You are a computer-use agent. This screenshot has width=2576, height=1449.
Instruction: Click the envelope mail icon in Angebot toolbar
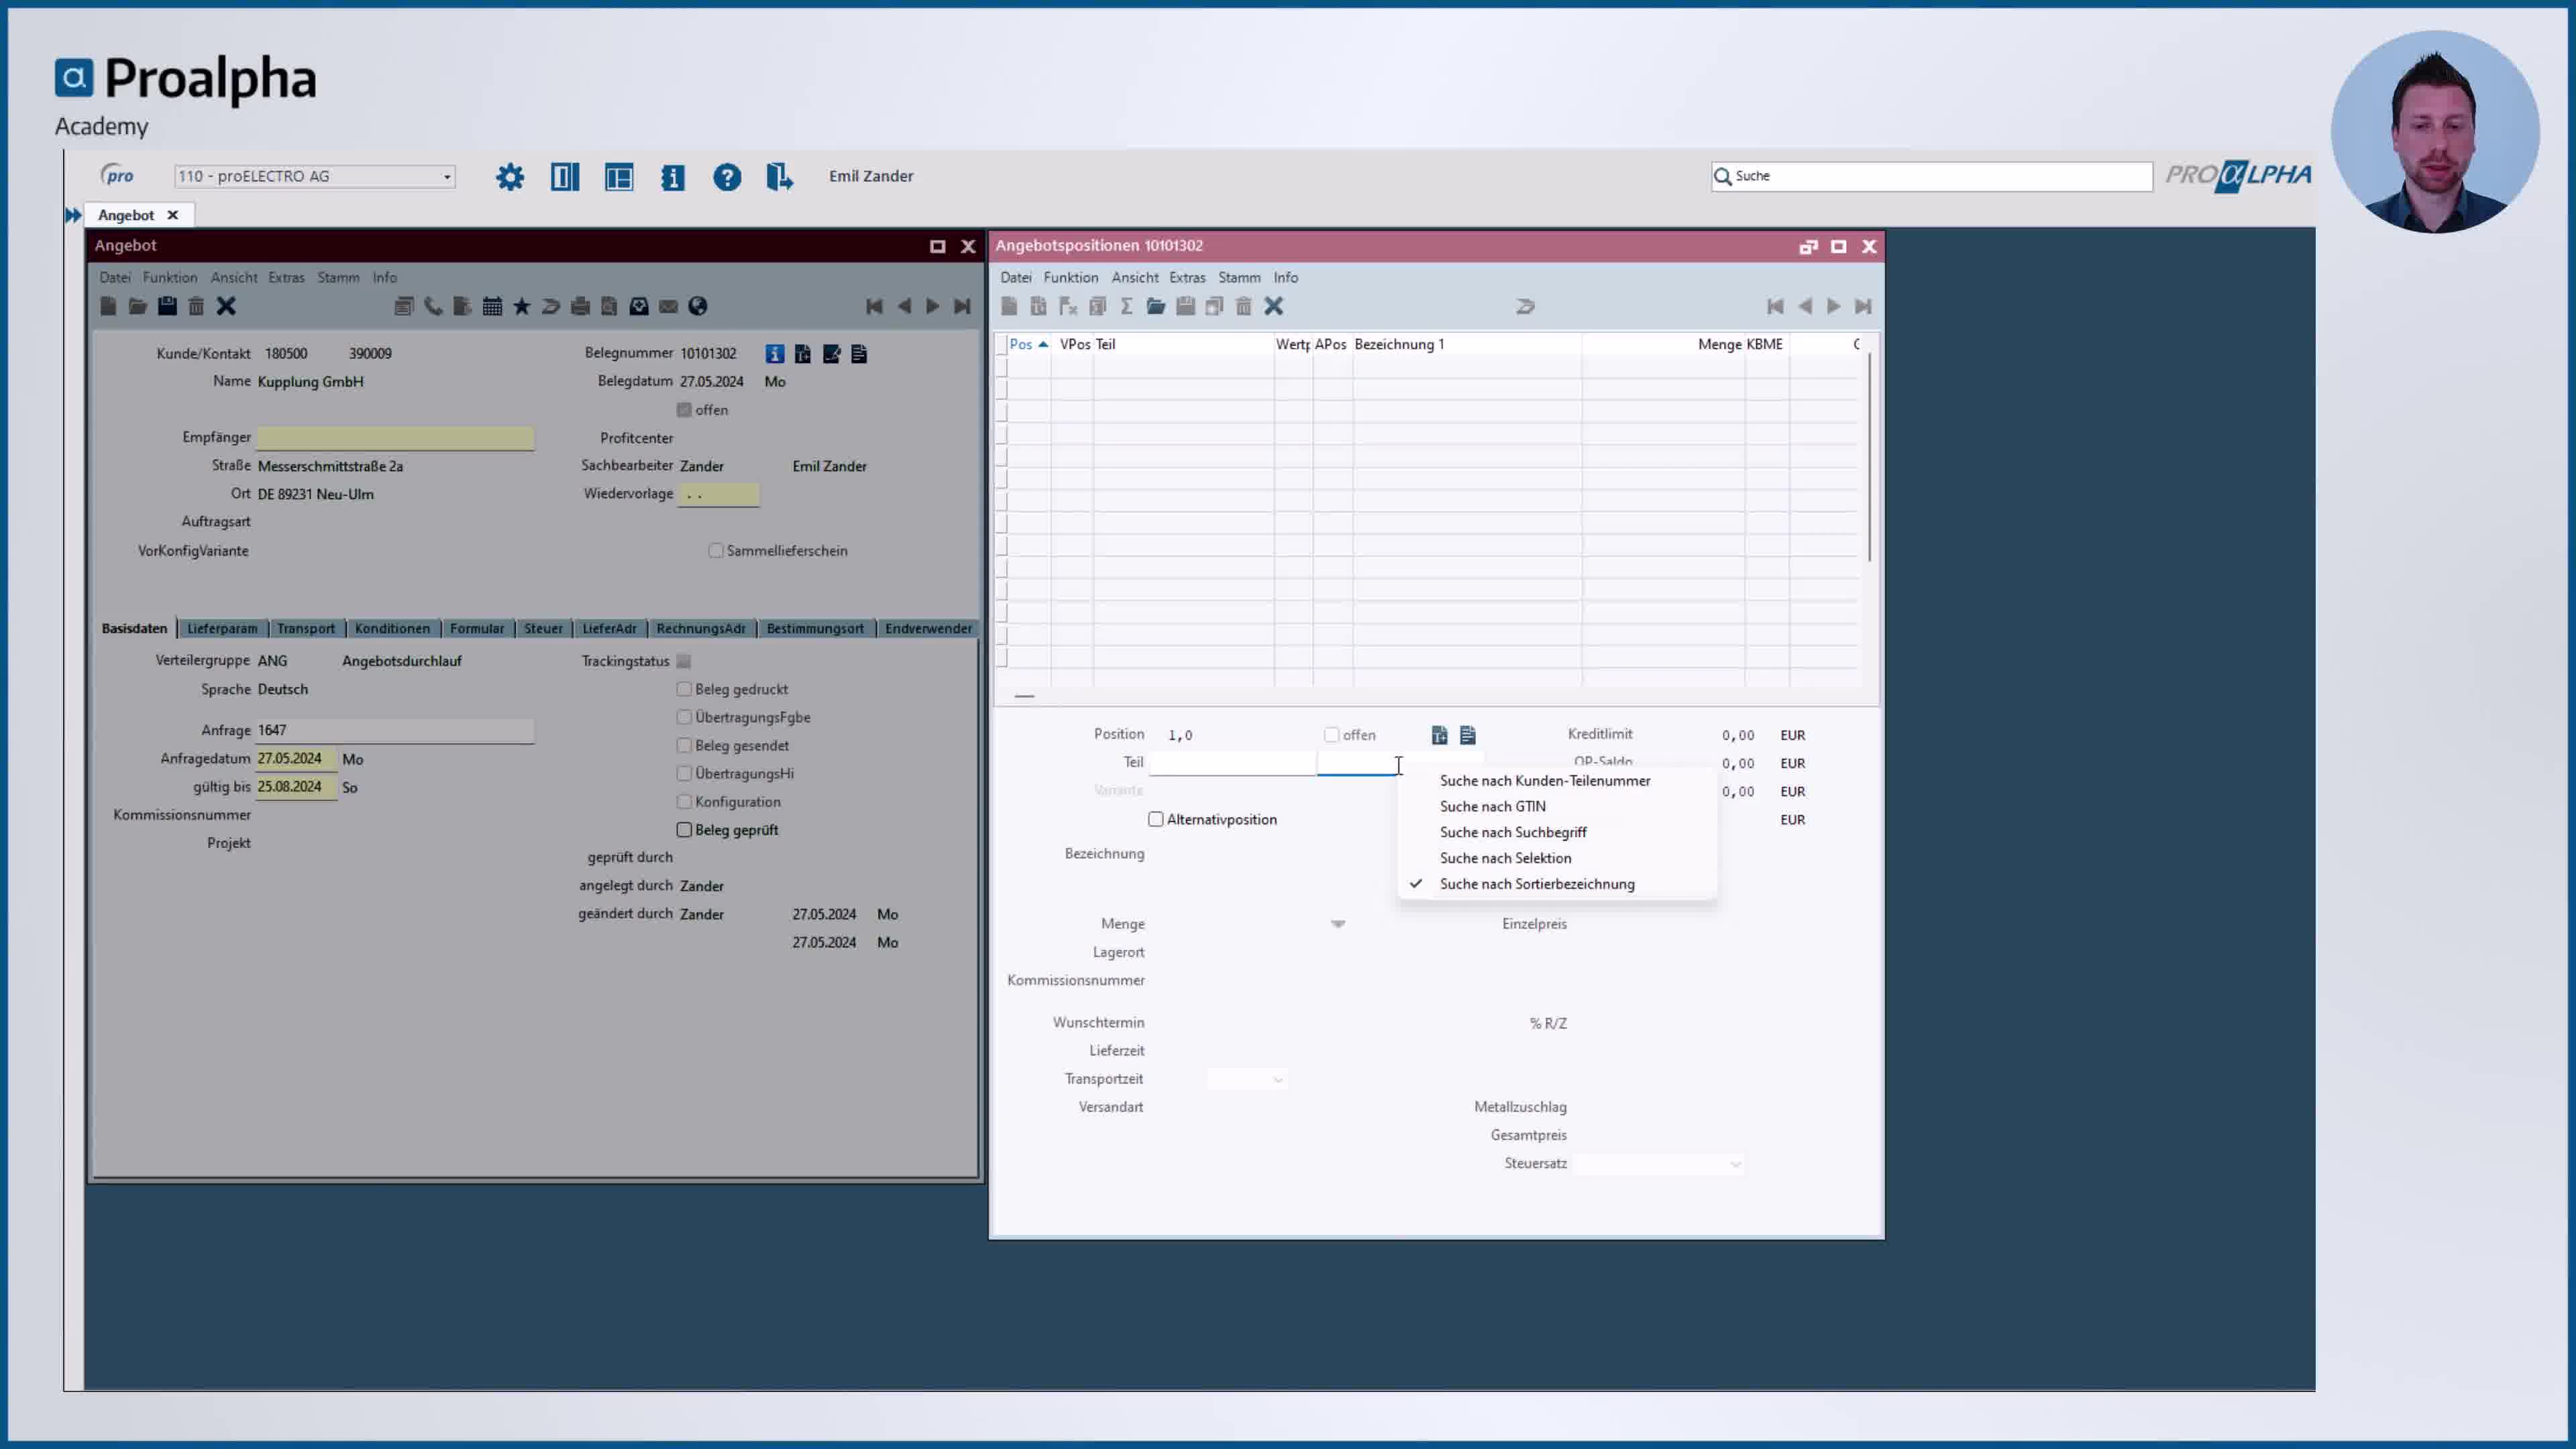pyautogui.click(x=668, y=306)
